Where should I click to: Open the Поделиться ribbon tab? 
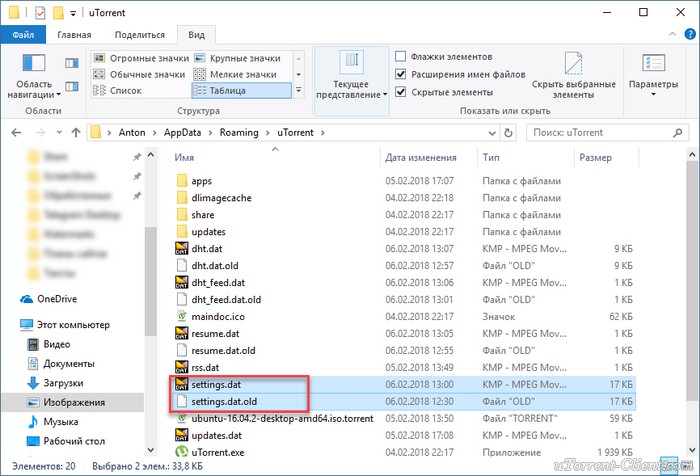click(x=140, y=34)
